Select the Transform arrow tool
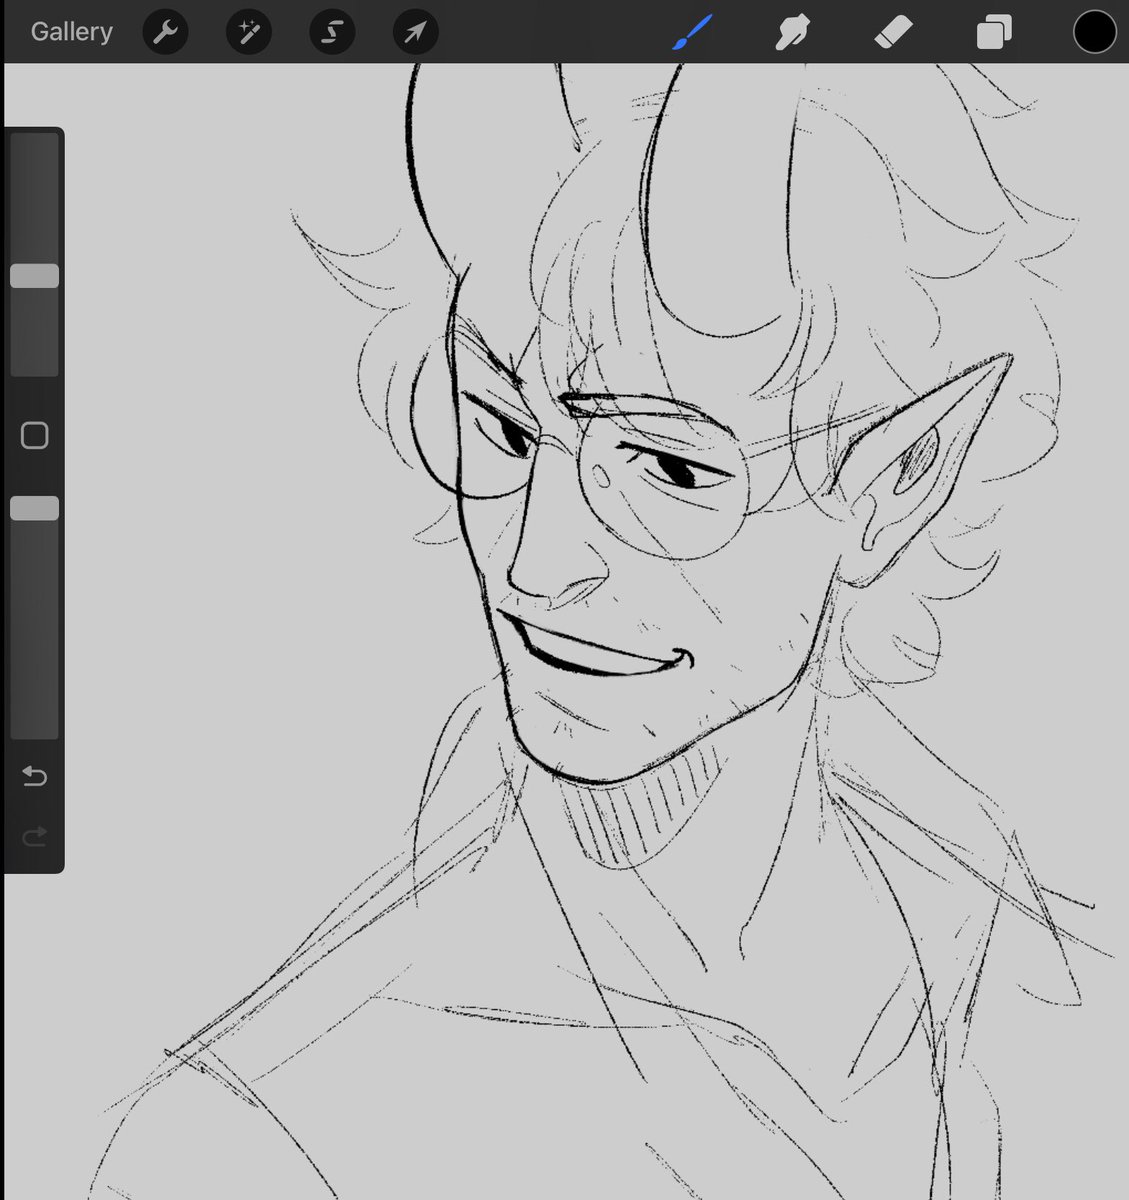This screenshot has height=1200, width=1129. (x=414, y=31)
